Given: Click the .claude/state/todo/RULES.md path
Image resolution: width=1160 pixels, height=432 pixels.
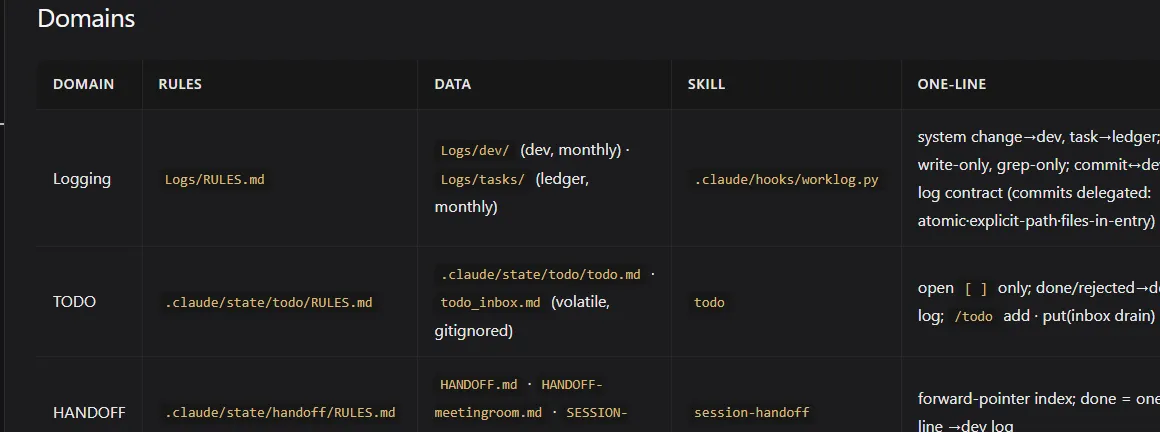Looking at the screenshot, I should (x=269, y=302).
